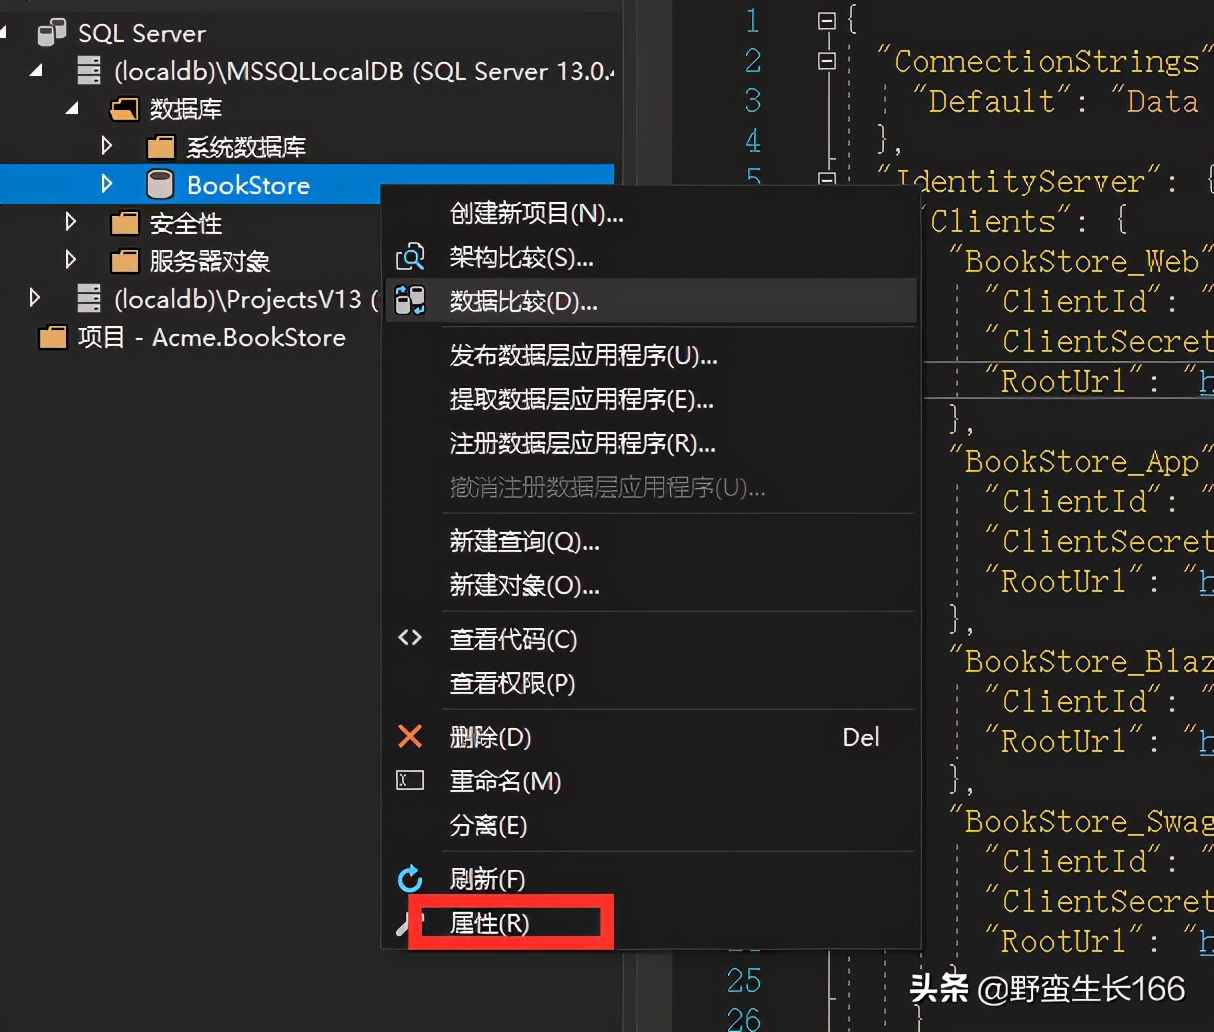Choose 新建查询(Q)... menu entry
Viewport: 1214px width, 1032px height.
click(524, 542)
